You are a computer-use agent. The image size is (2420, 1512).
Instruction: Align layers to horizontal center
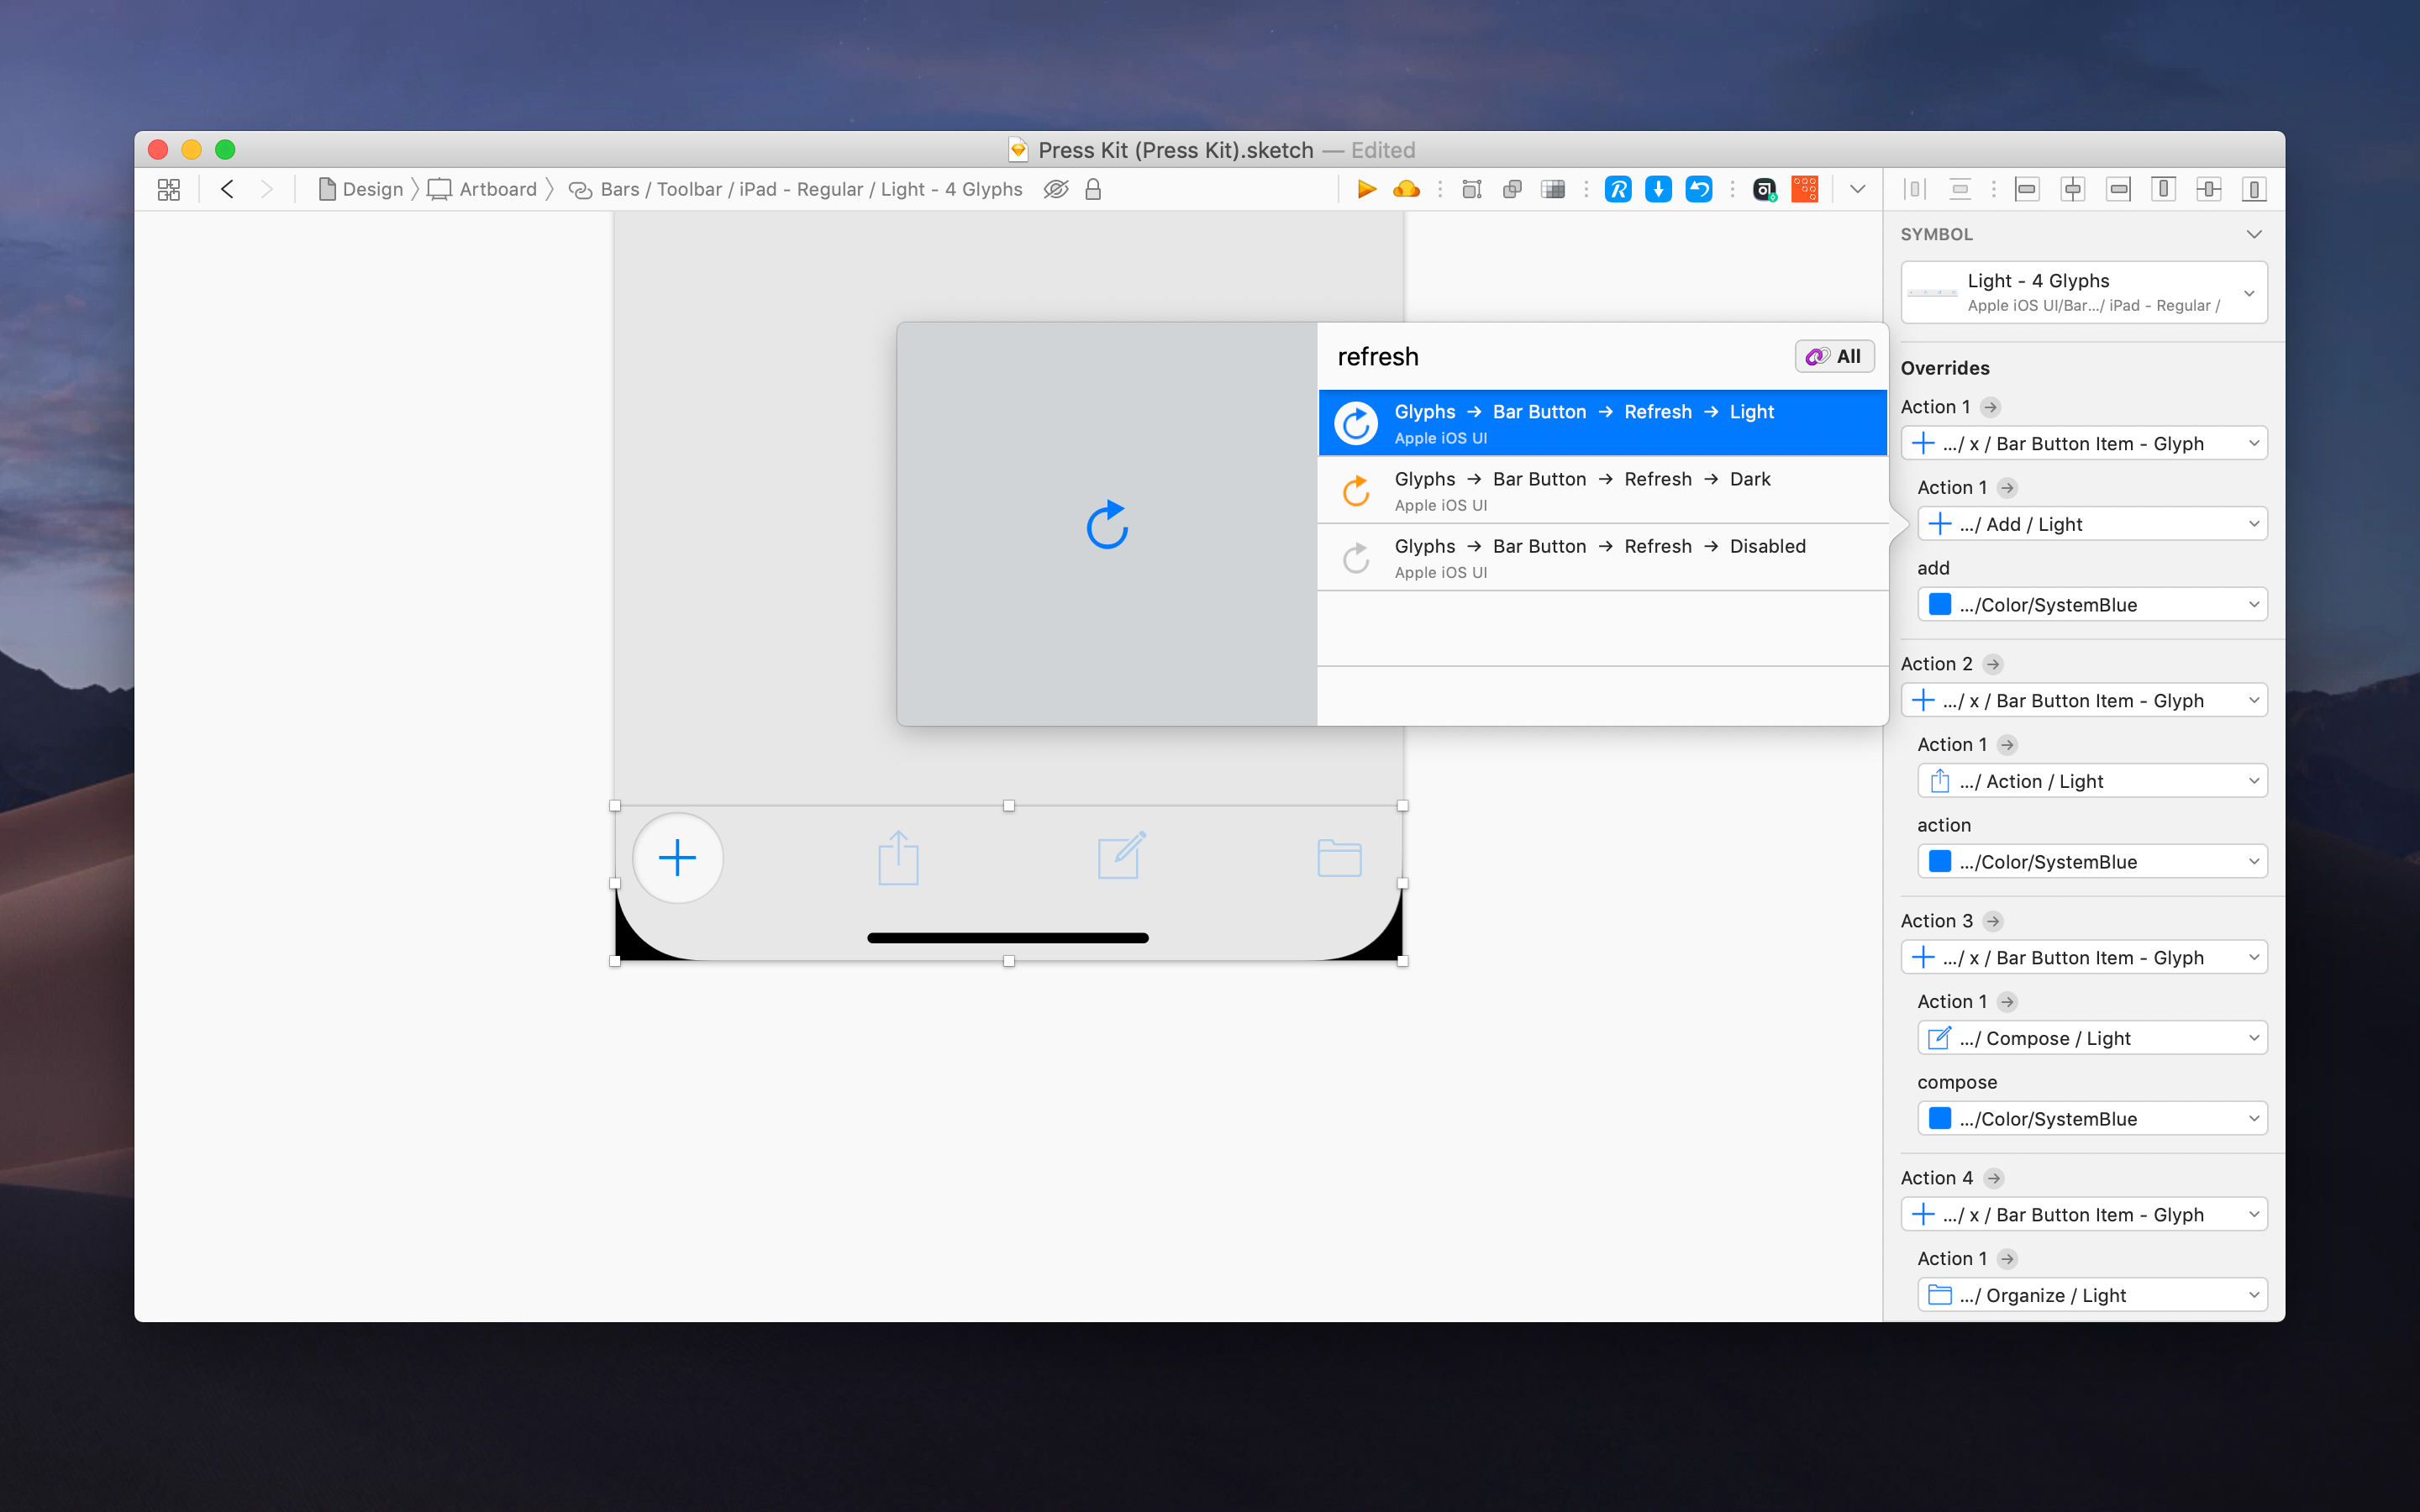click(2073, 189)
